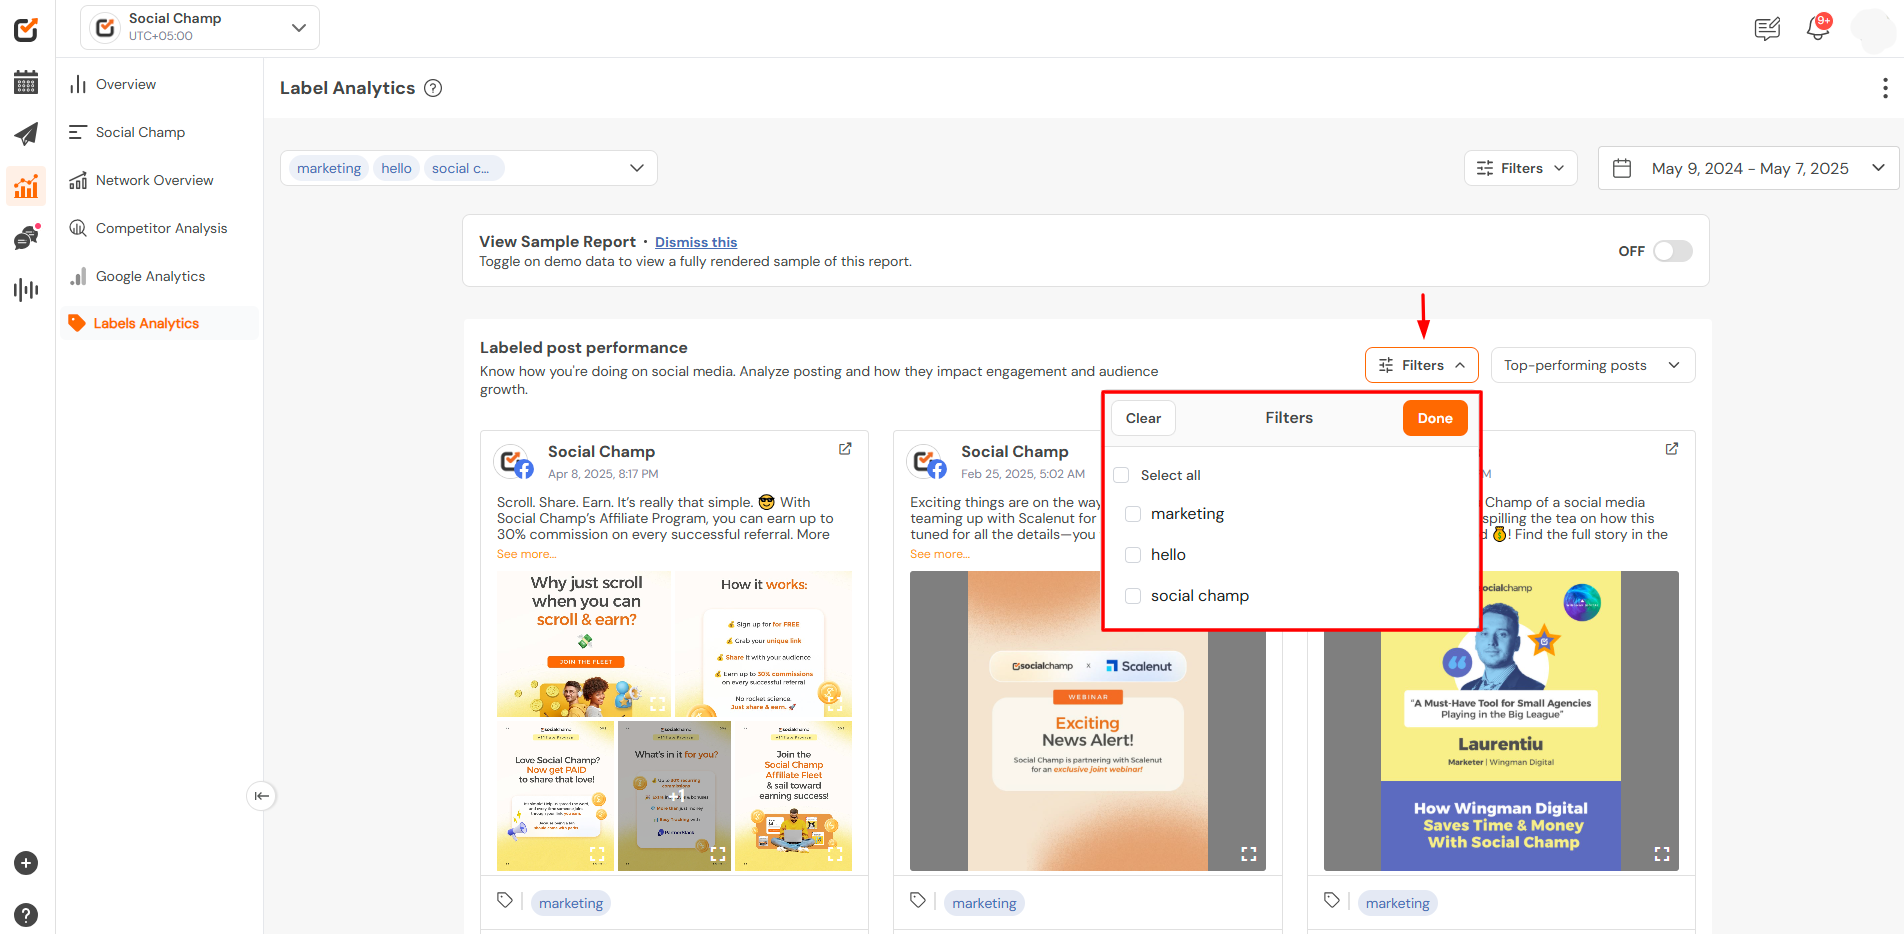Open the Top-performing posts dropdown
The width and height of the screenshot is (1904, 934).
1593,365
